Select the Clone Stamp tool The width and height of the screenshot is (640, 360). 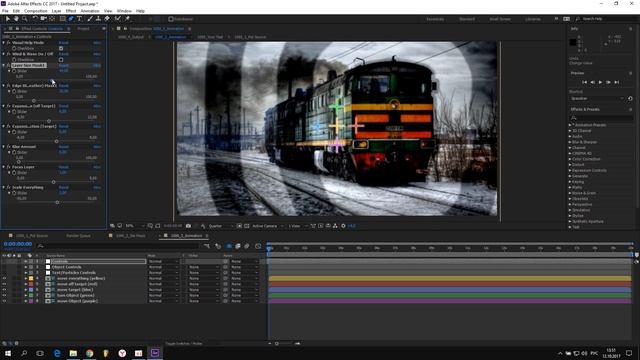[x=98, y=19]
